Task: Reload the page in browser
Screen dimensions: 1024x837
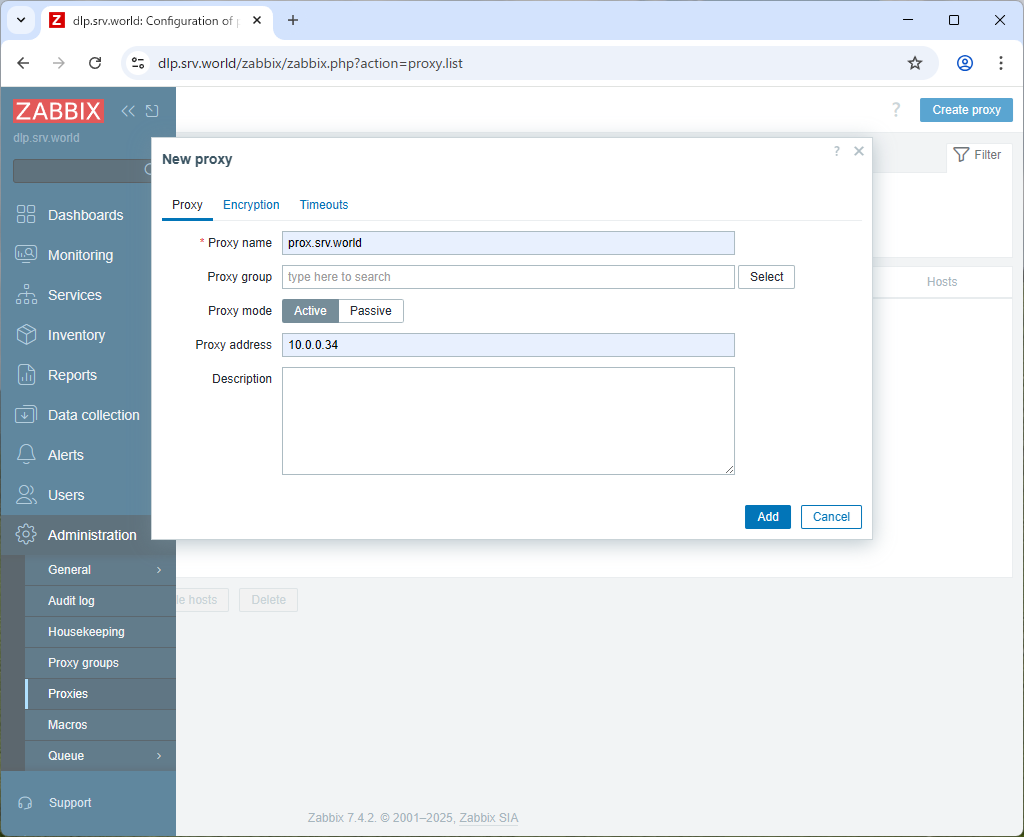Action: coord(95,63)
